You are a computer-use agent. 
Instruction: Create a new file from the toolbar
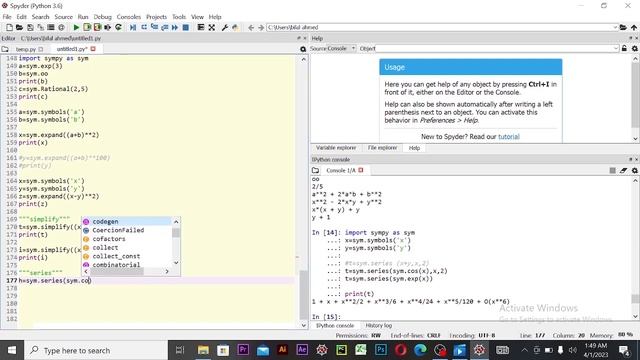tap(9, 27)
